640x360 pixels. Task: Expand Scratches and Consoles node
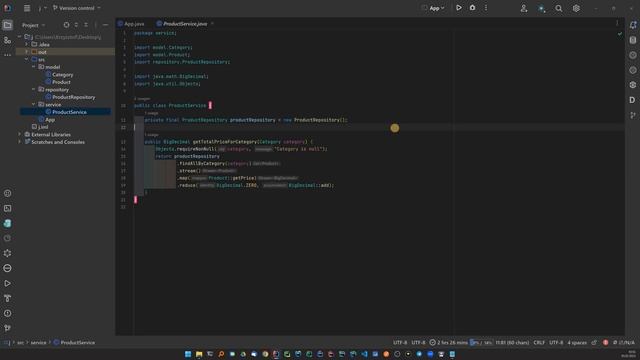tap(20, 142)
